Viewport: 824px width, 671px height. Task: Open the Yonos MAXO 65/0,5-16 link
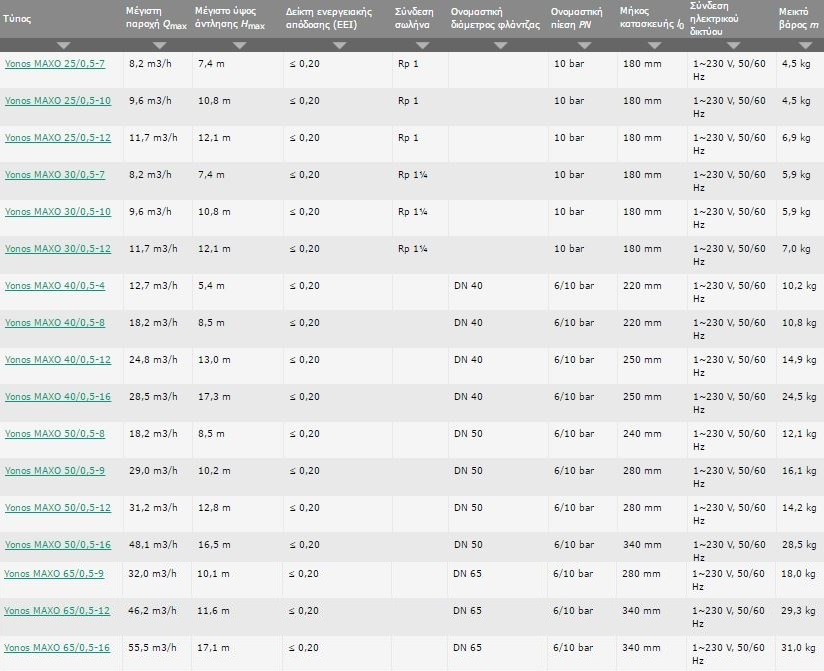58,647
